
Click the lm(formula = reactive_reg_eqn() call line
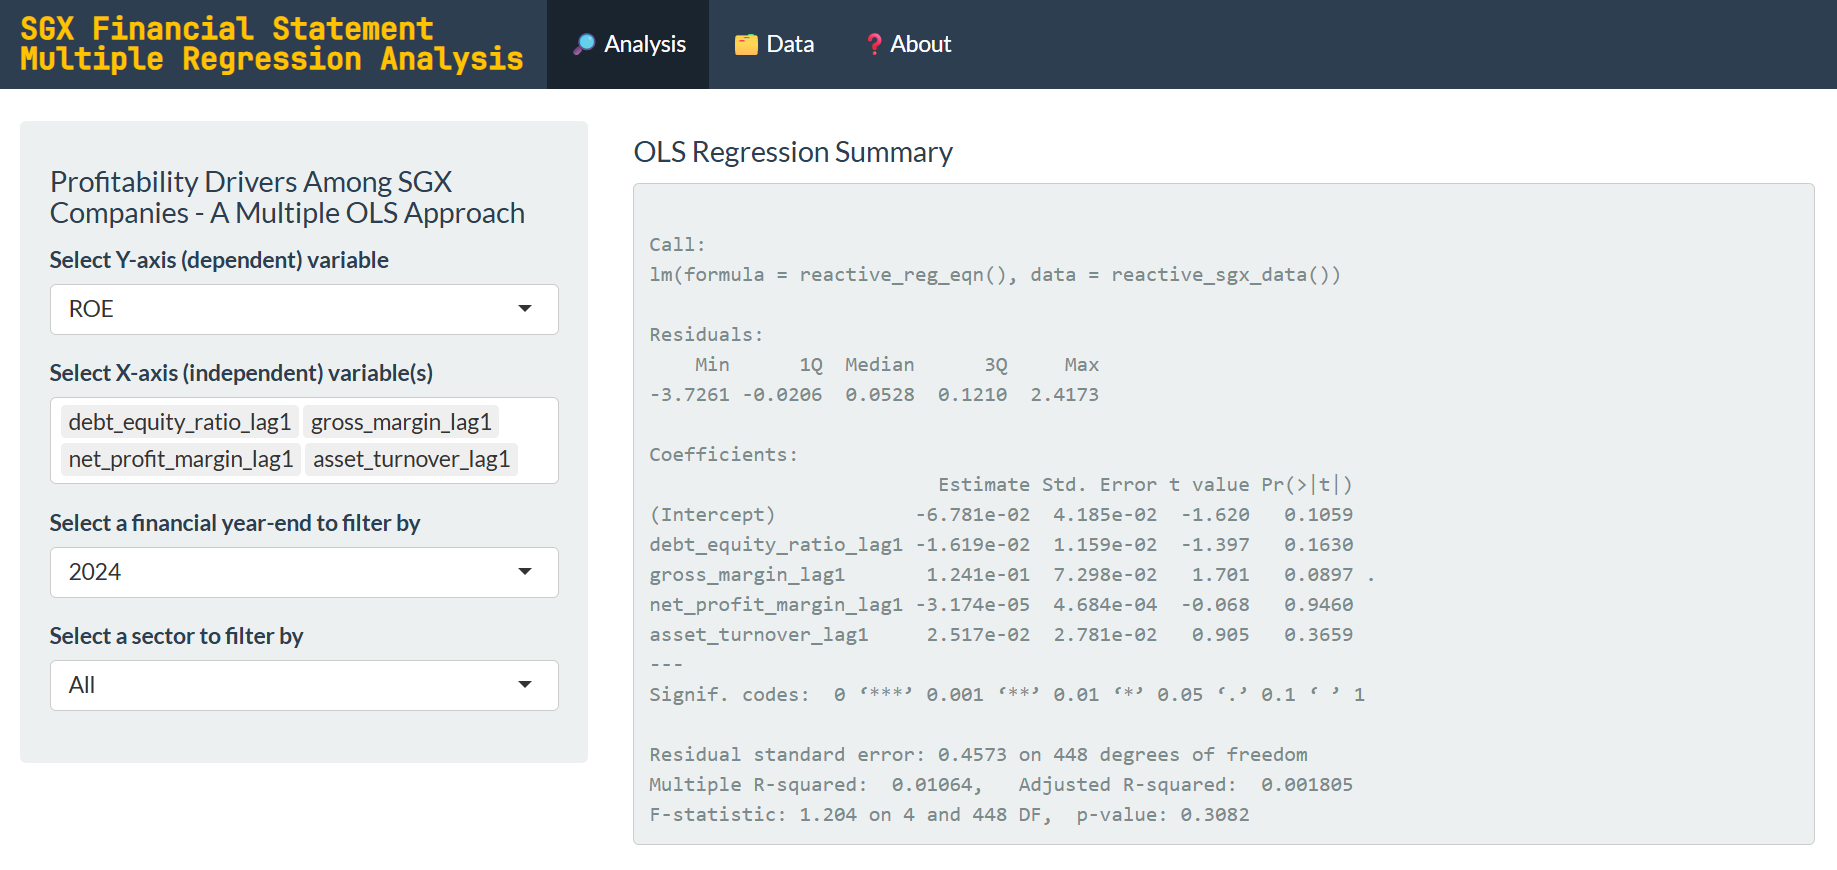coord(995,275)
